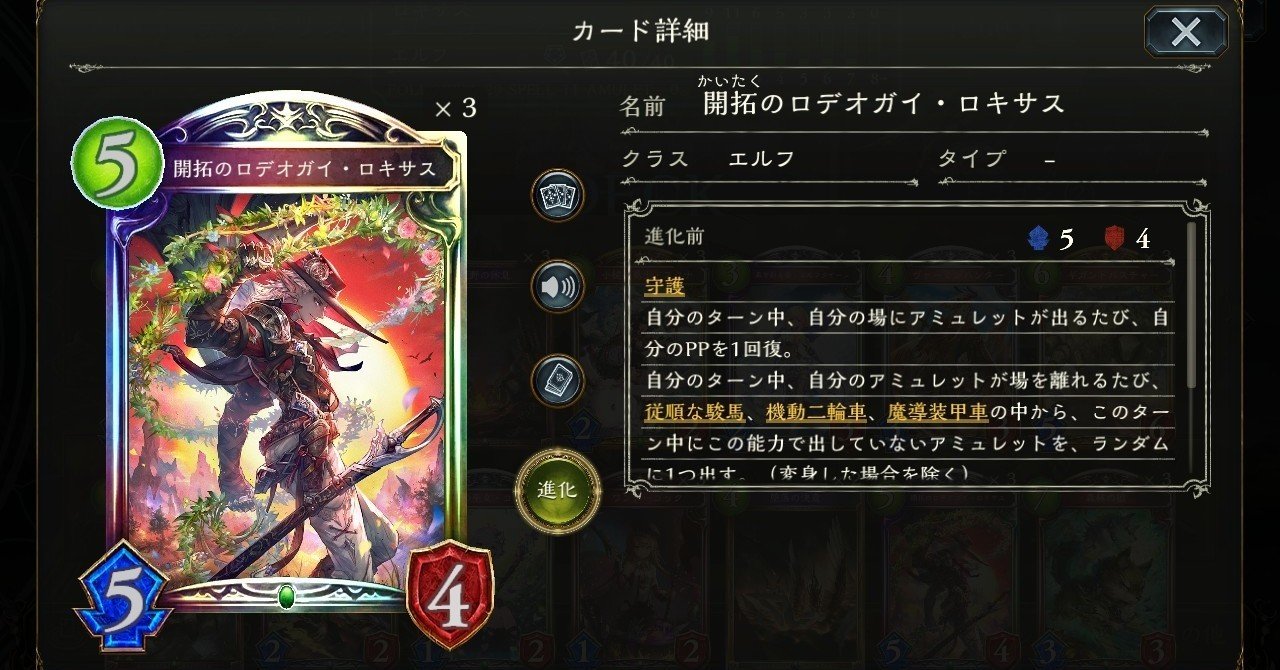Click the クラス エルフ class field
The image size is (1280, 670).
[768, 160]
